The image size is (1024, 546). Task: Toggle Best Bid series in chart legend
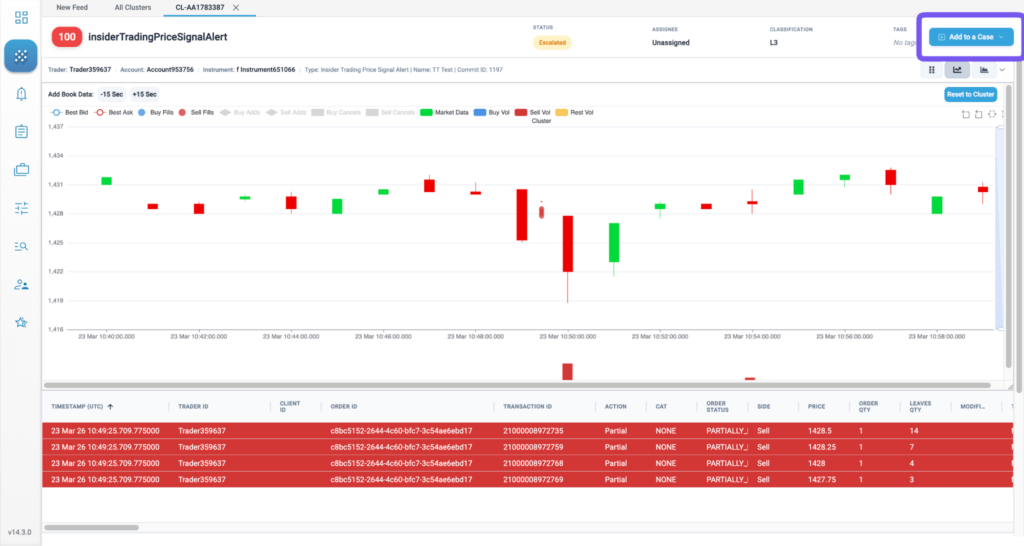click(x=69, y=112)
